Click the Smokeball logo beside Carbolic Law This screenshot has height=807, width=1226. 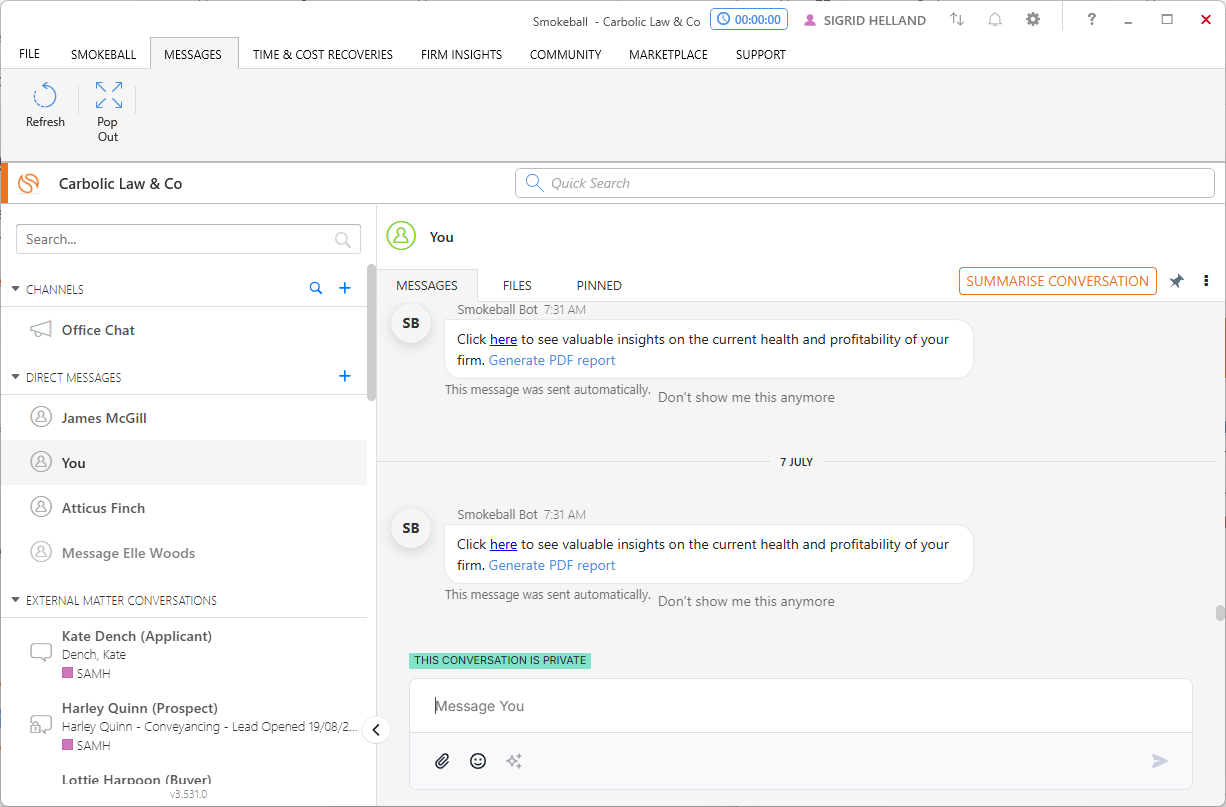point(29,184)
